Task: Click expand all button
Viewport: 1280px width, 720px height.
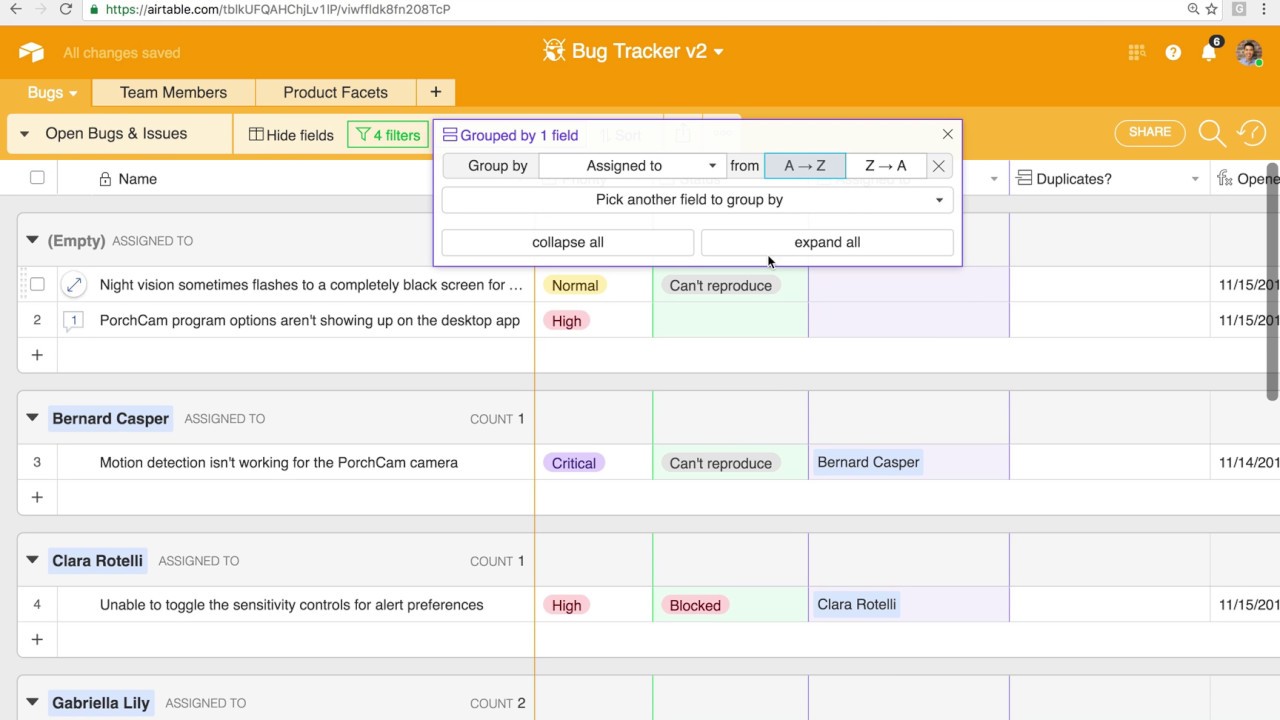Action: tap(827, 242)
